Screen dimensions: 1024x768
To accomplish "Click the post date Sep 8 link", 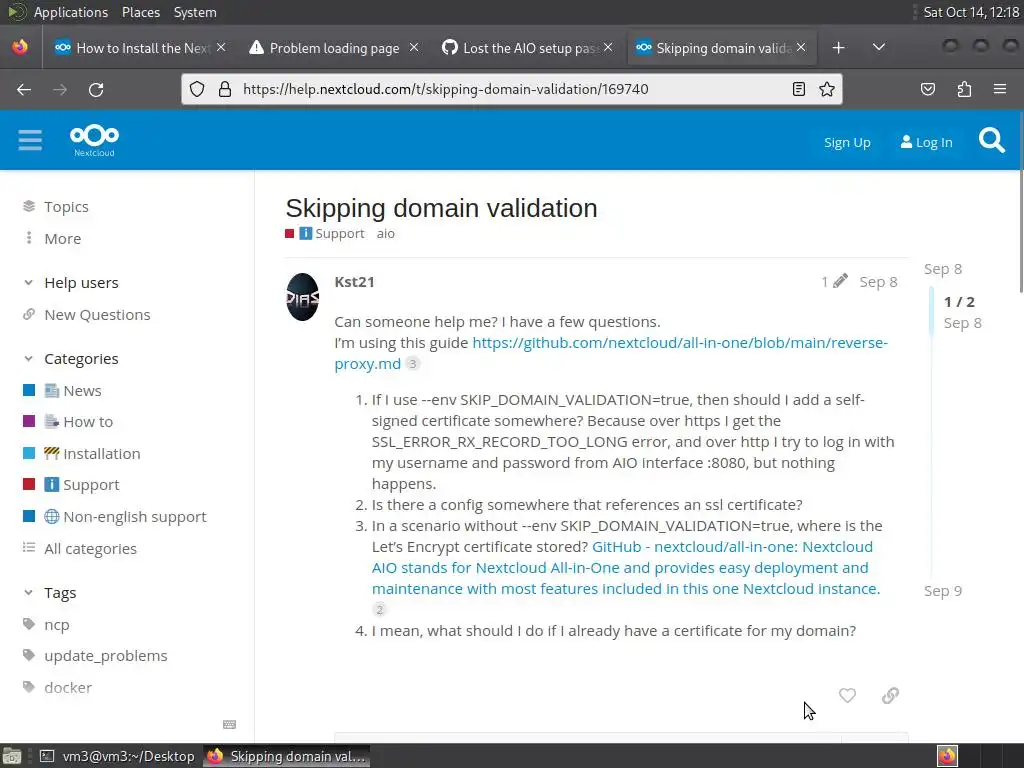I will (878, 281).
